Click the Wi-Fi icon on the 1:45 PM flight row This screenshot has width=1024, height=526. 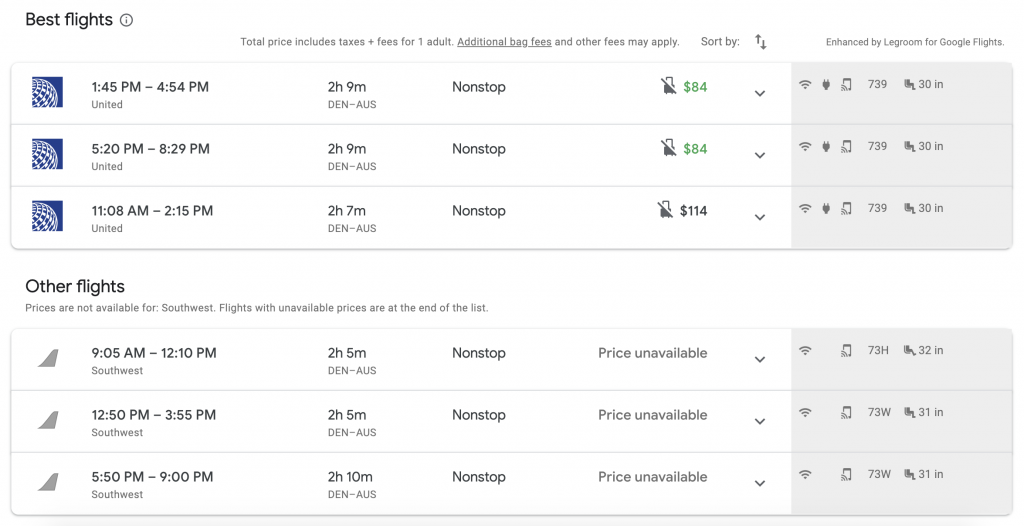805,84
